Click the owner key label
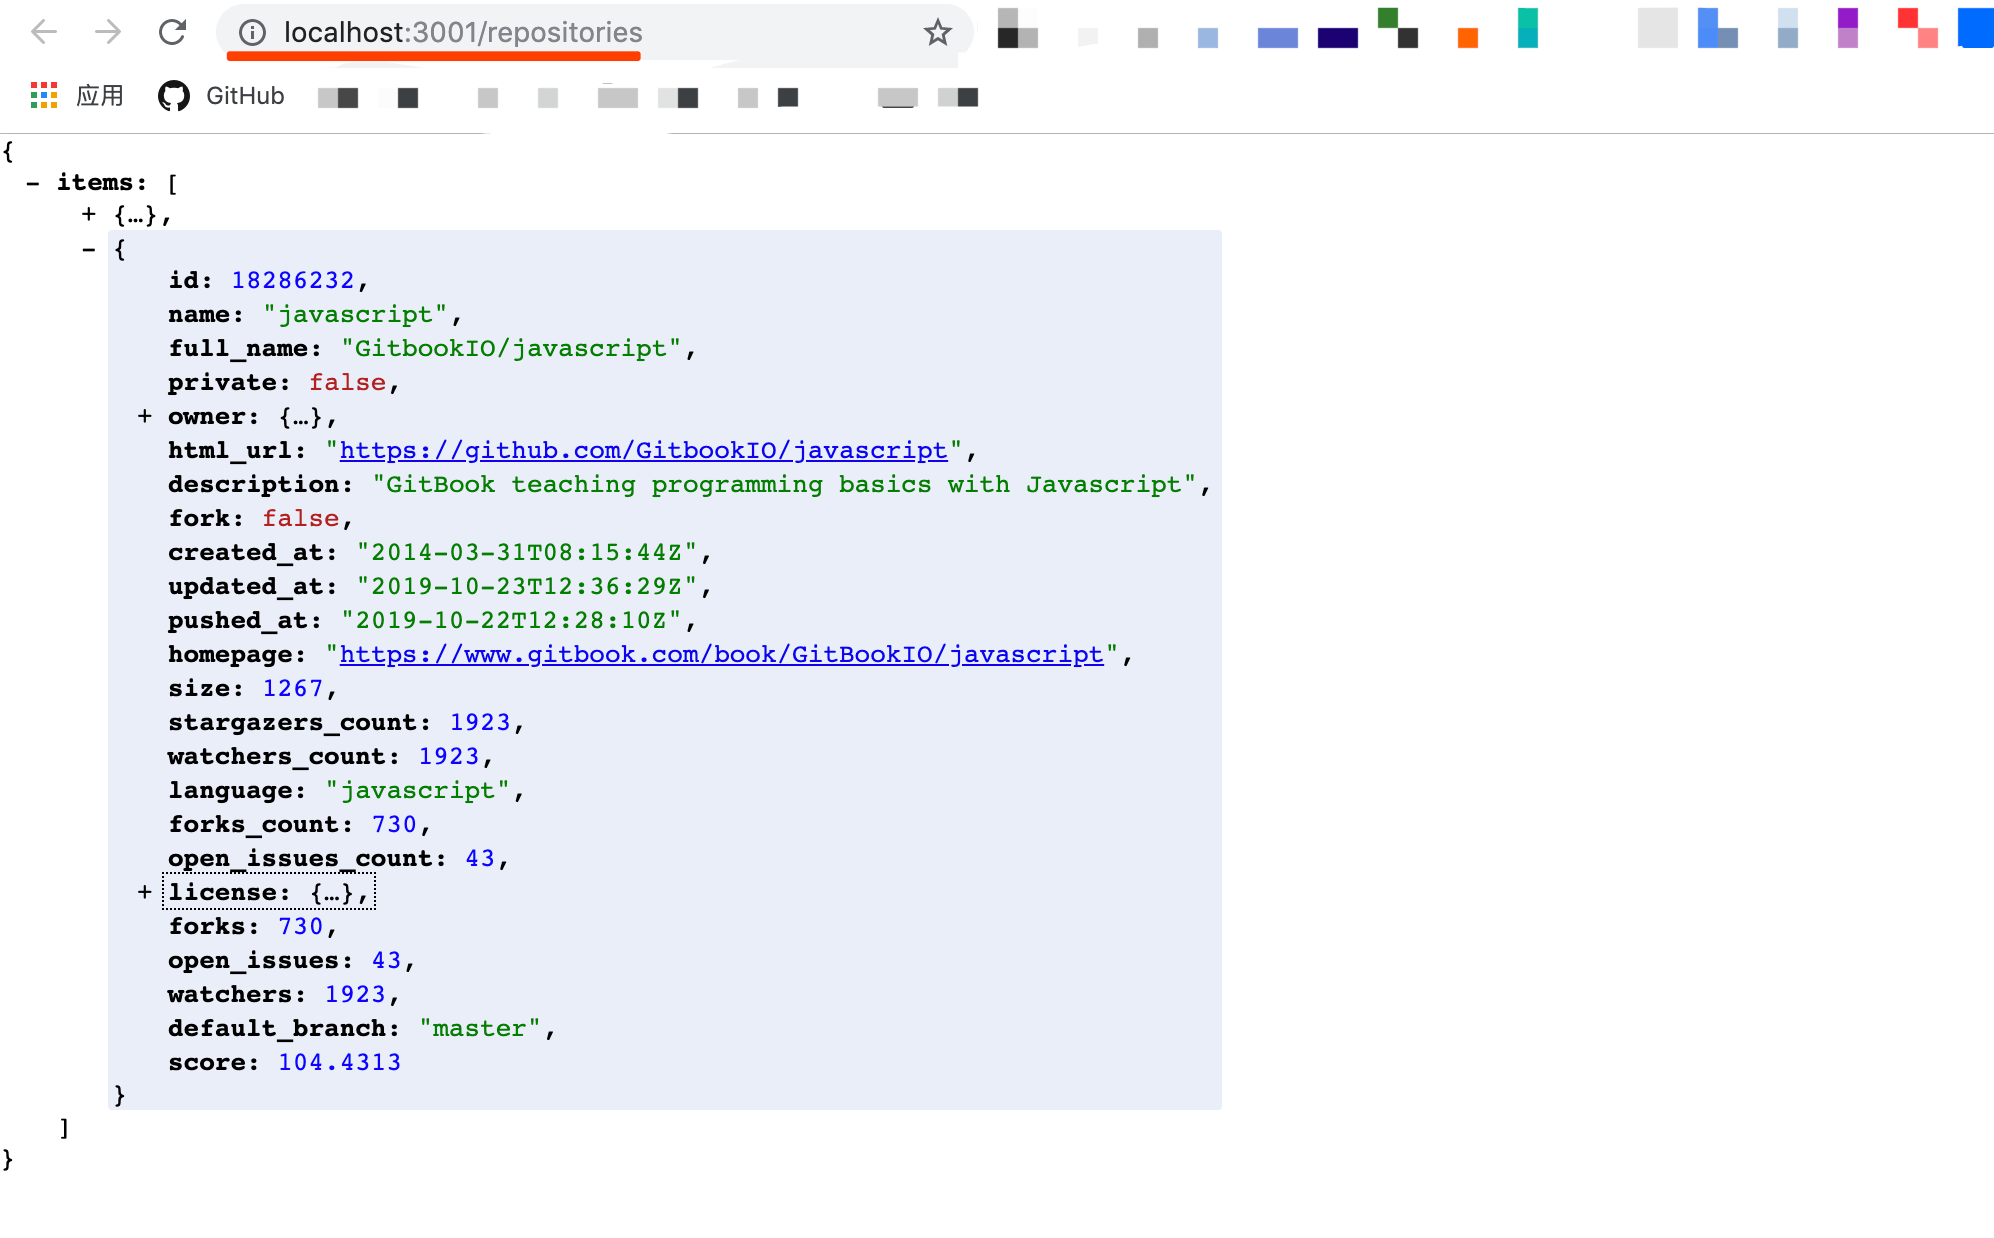Viewport: 1994px width, 1238px height. click(x=213, y=417)
